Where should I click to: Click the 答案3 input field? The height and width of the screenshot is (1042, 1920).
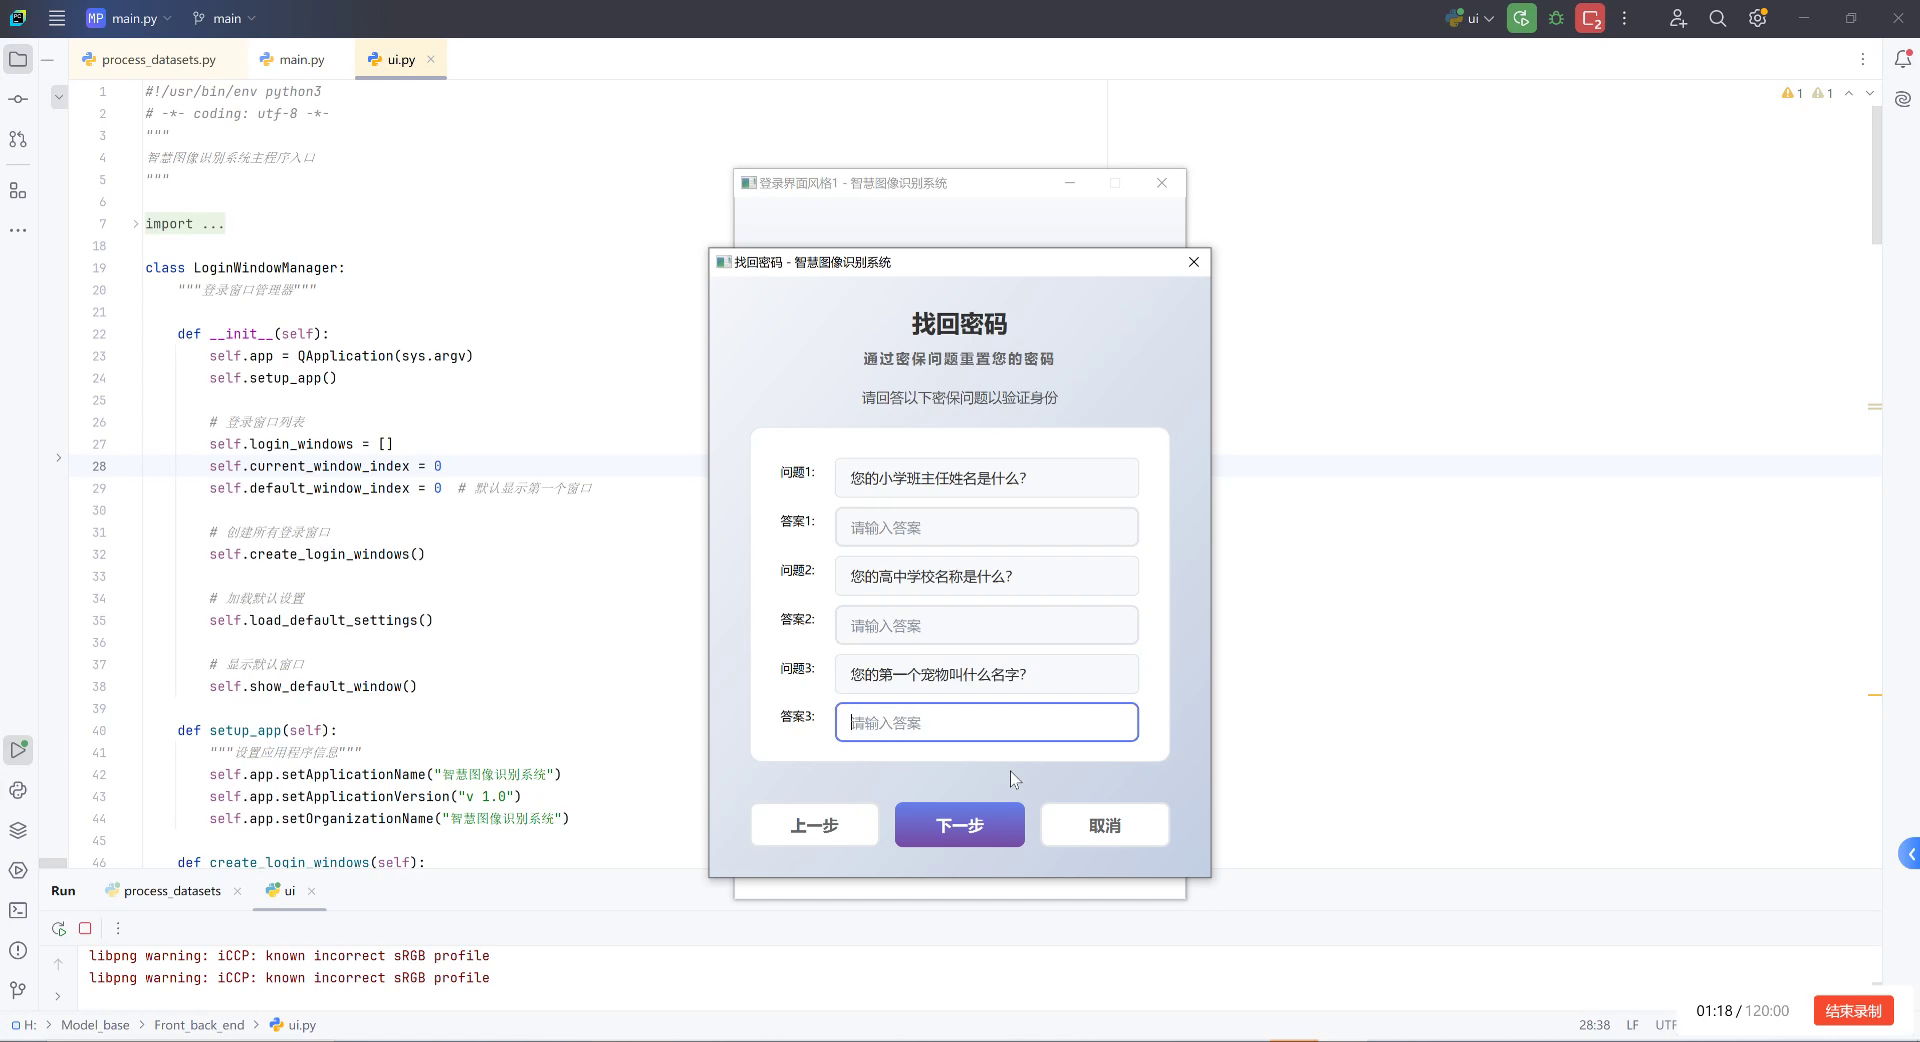pyautogui.click(x=987, y=722)
